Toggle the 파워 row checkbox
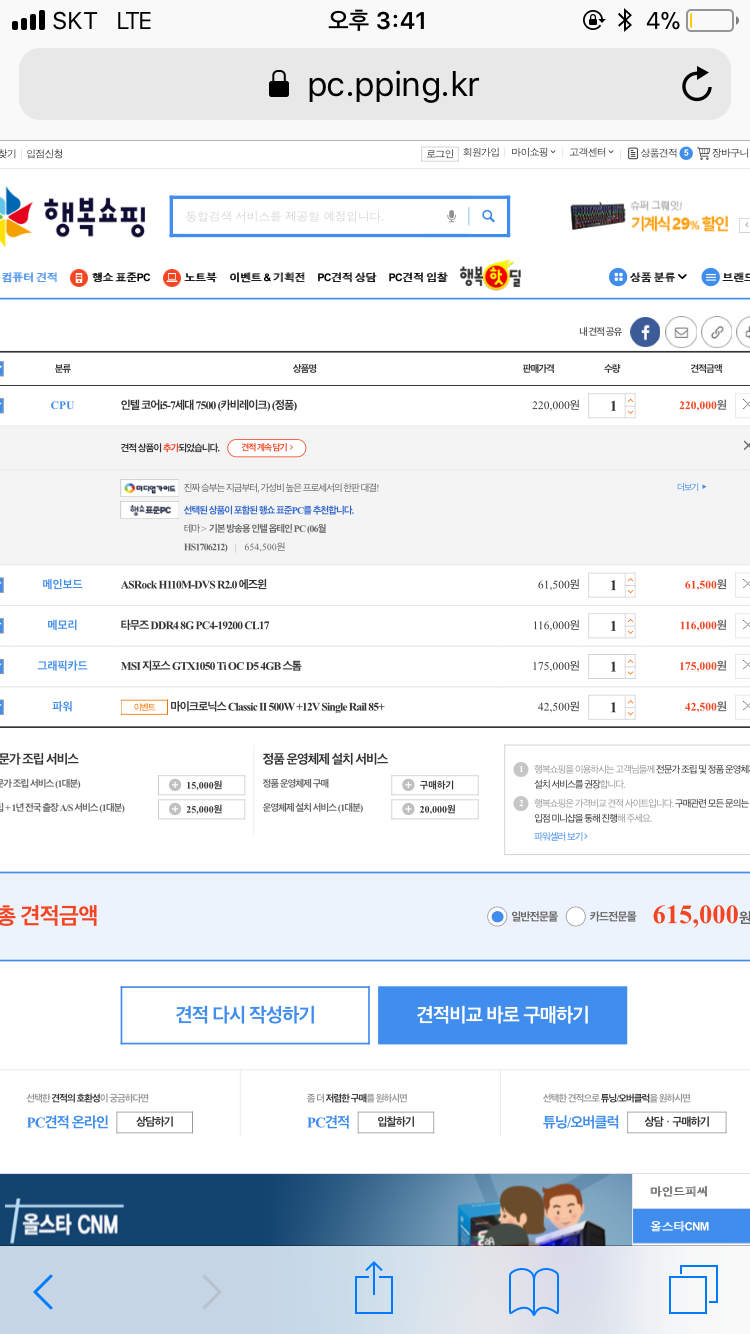Image resolution: width=750 pixels, height=1334 pixels. click(1, 706)
